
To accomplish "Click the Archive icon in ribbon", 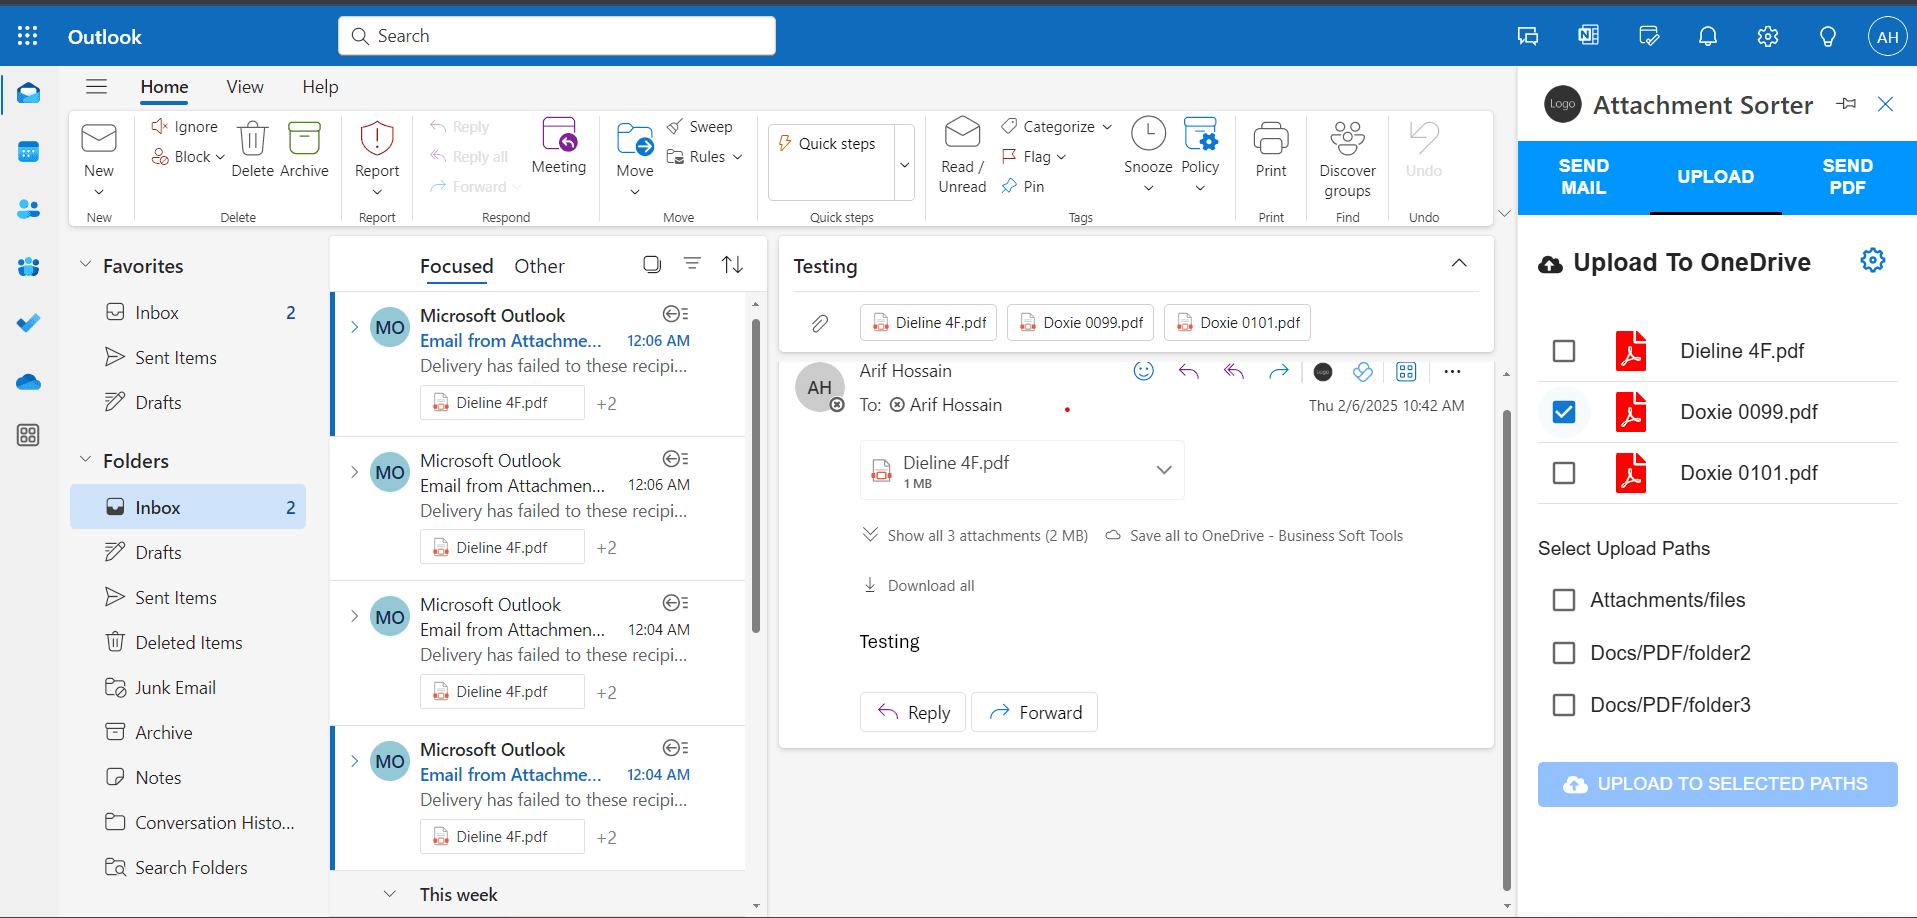I will (304, 138).
